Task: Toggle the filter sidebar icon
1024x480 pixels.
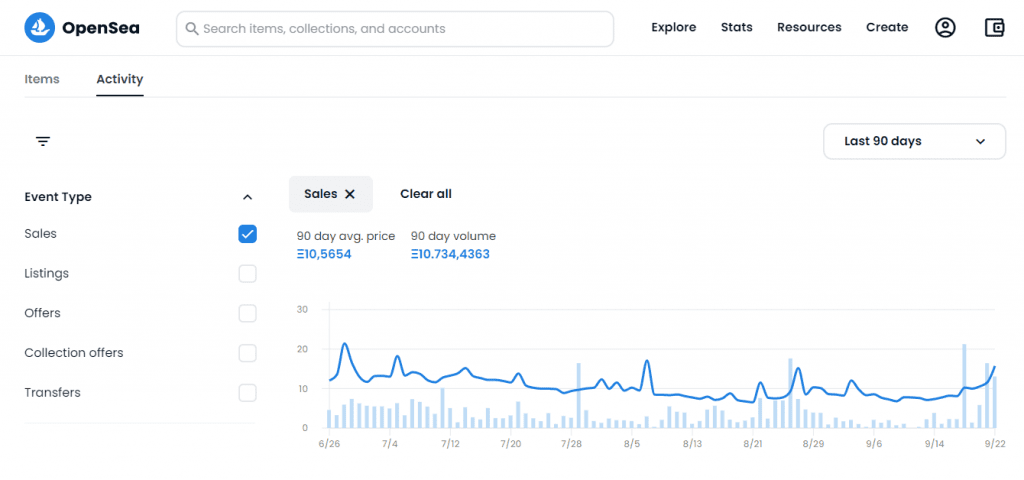Action: (43, 141)
